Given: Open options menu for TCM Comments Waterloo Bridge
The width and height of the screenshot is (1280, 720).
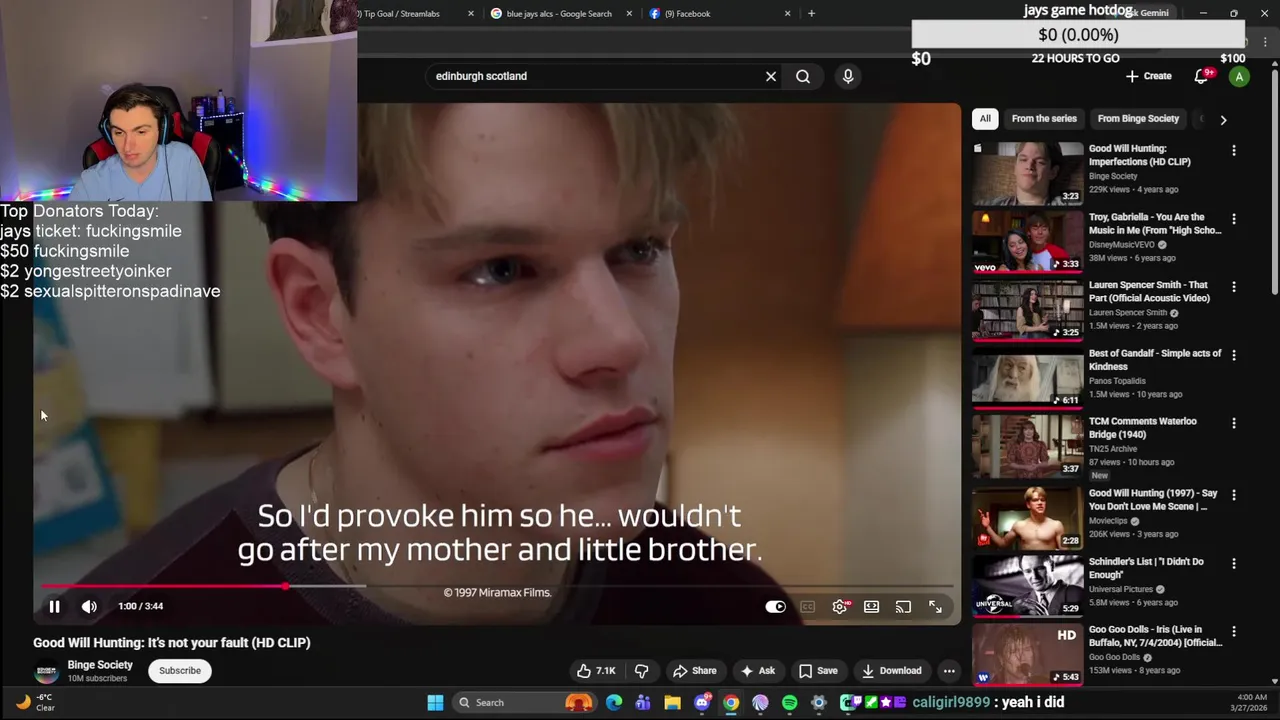Looking at the screenshot, I should (x=1234, y=423).
